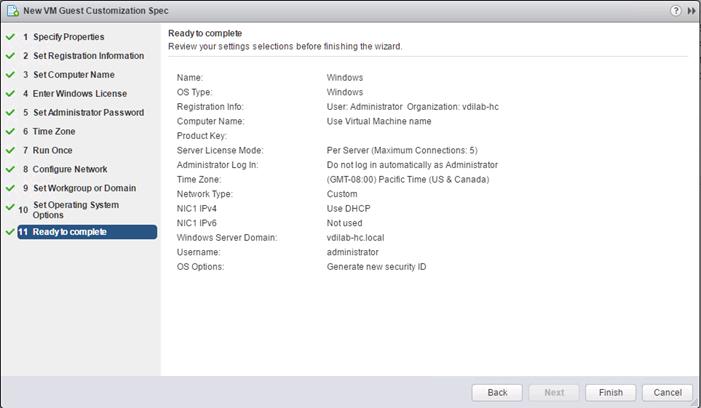701x408 pixels.
Task: Click the 'Generate new security ID' value
Action: click(x=376, y=266)
